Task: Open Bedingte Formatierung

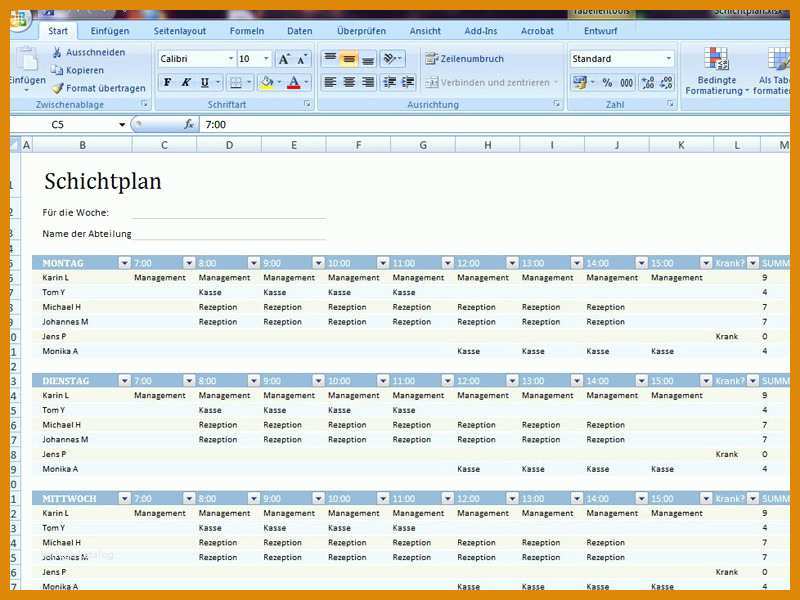Action: pos(716,70)
